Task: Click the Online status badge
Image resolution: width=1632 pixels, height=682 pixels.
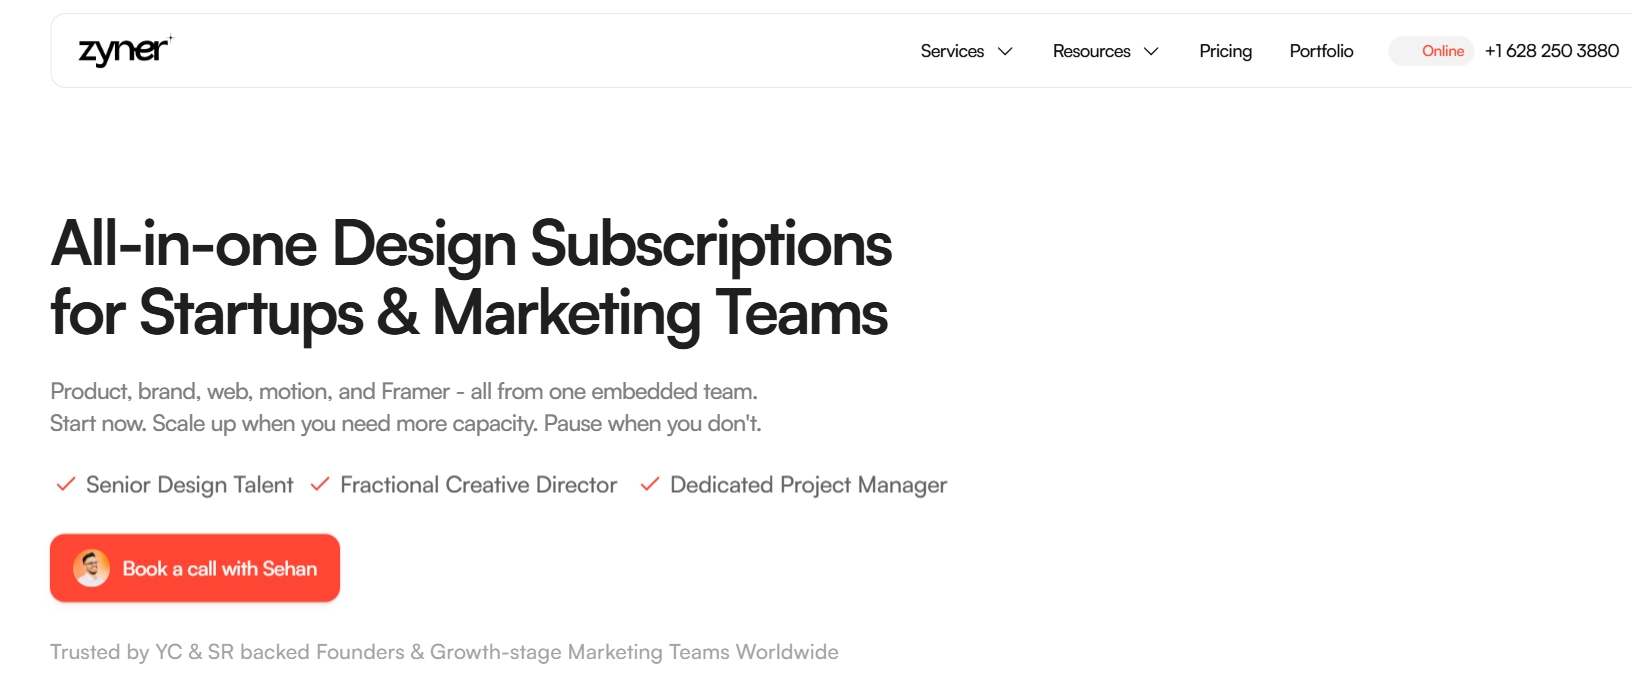Action: pyautogui.click(x=1431, y=51)
